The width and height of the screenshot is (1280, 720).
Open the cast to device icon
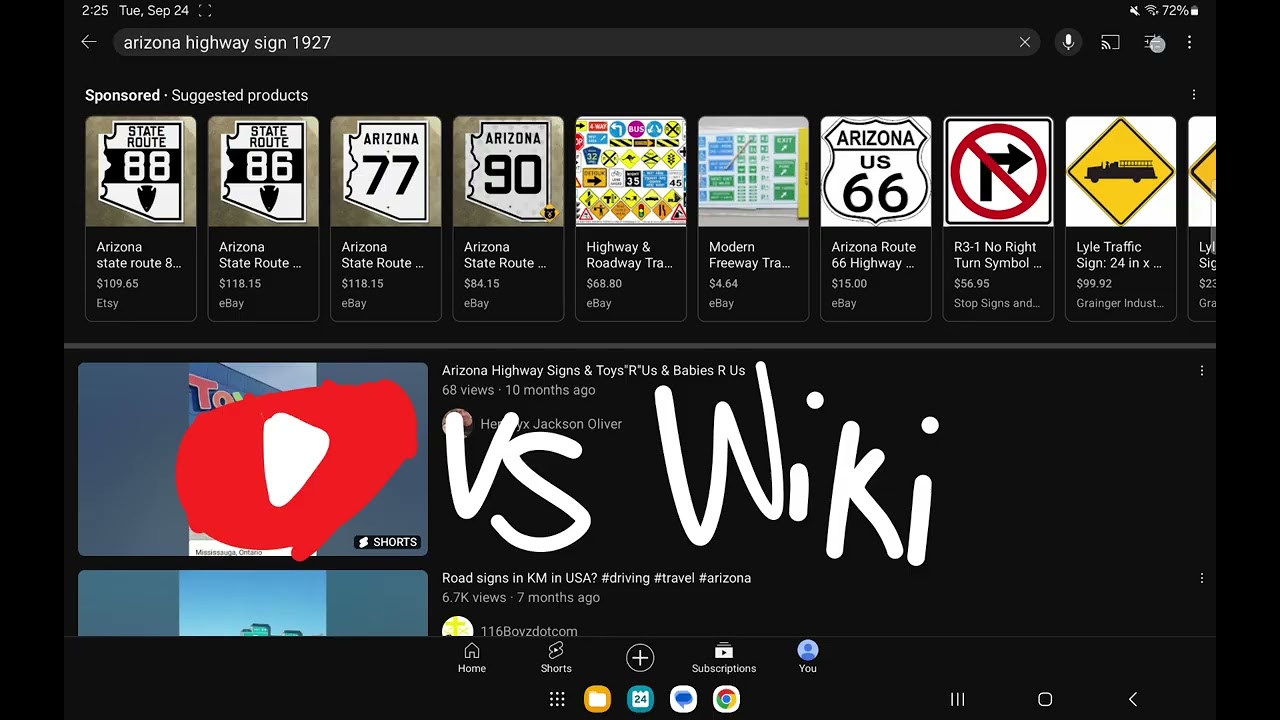[1110, 42]
